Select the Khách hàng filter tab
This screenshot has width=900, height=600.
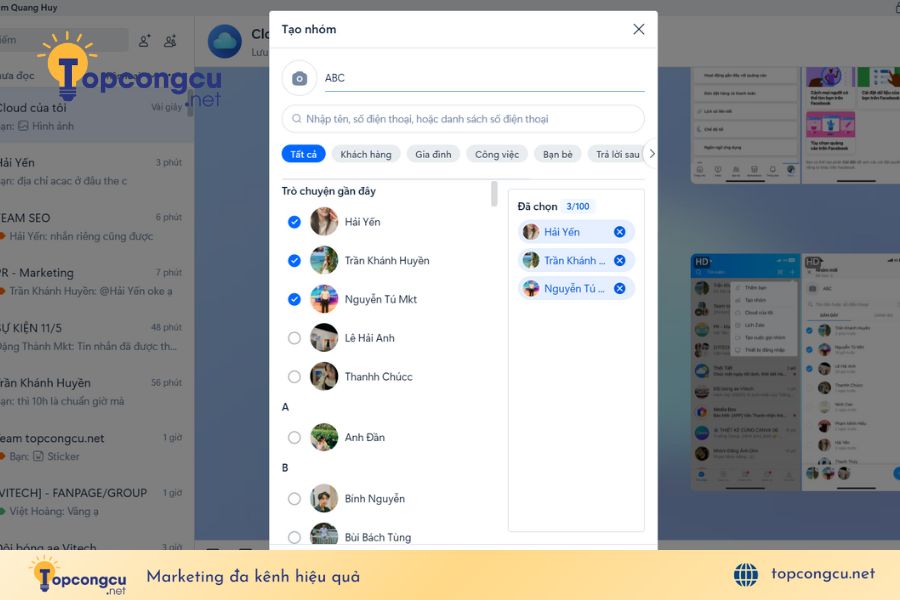point(366,154)
